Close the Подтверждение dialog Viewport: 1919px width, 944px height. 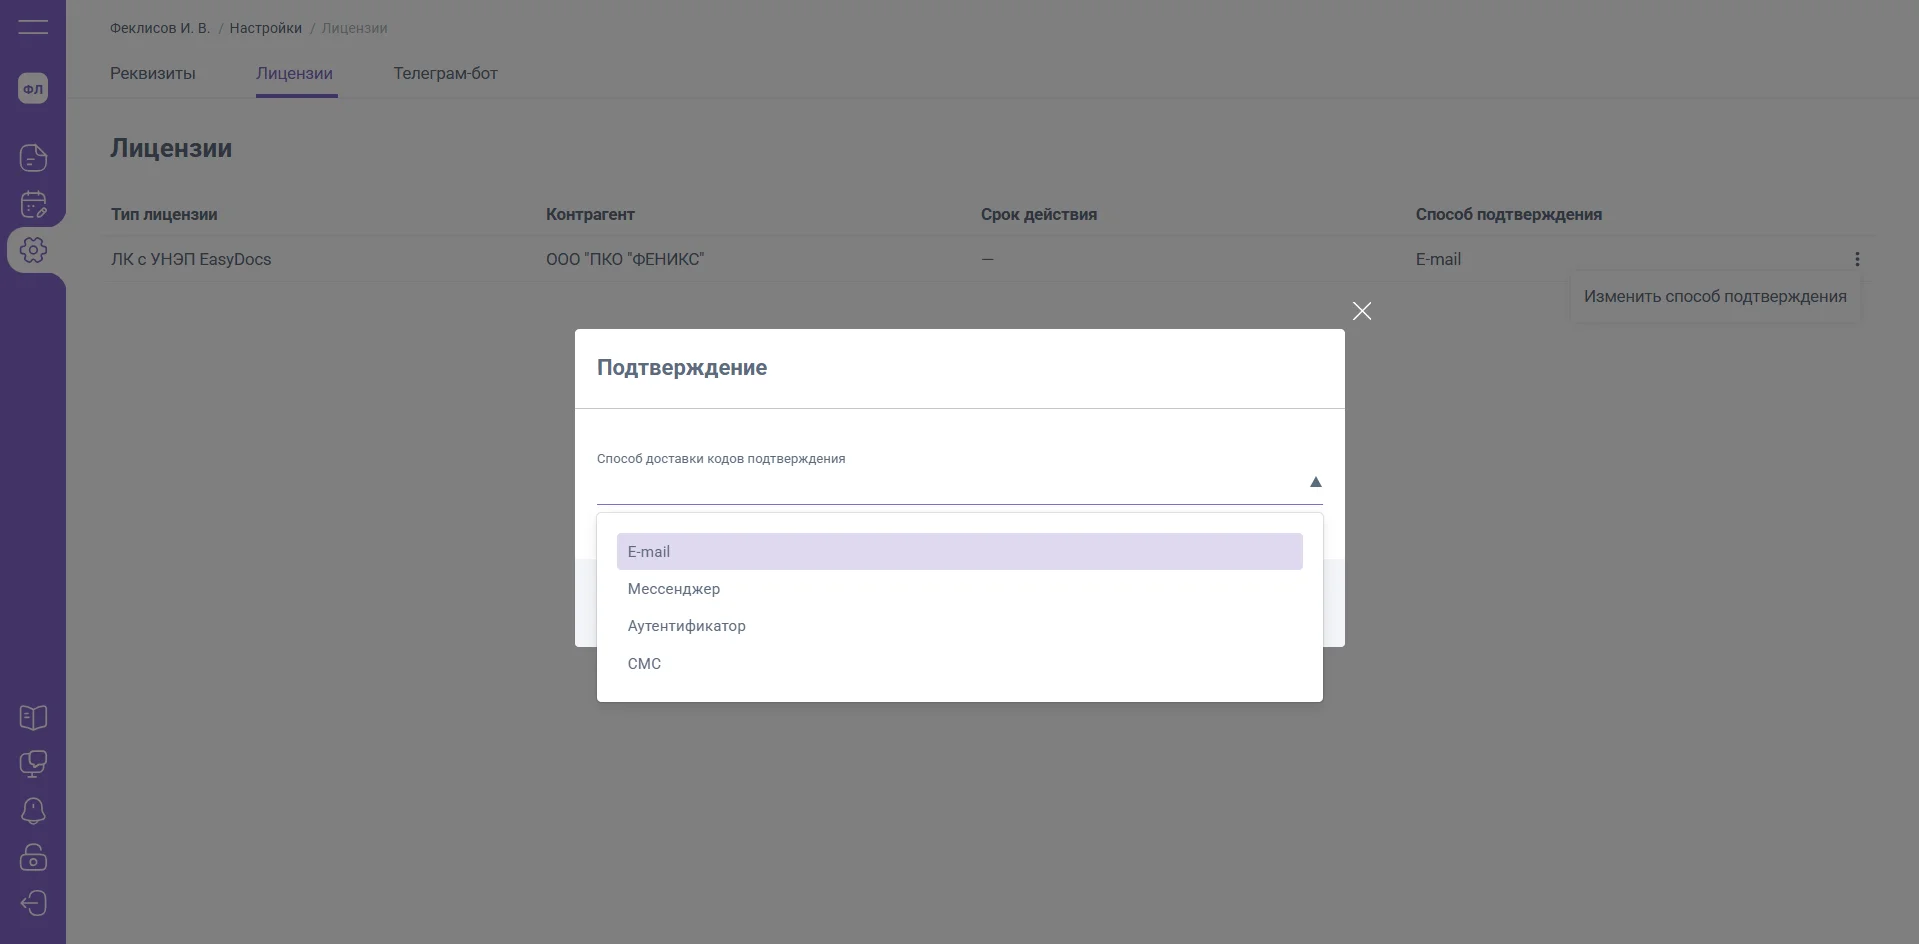click(x=1361, y=311)
